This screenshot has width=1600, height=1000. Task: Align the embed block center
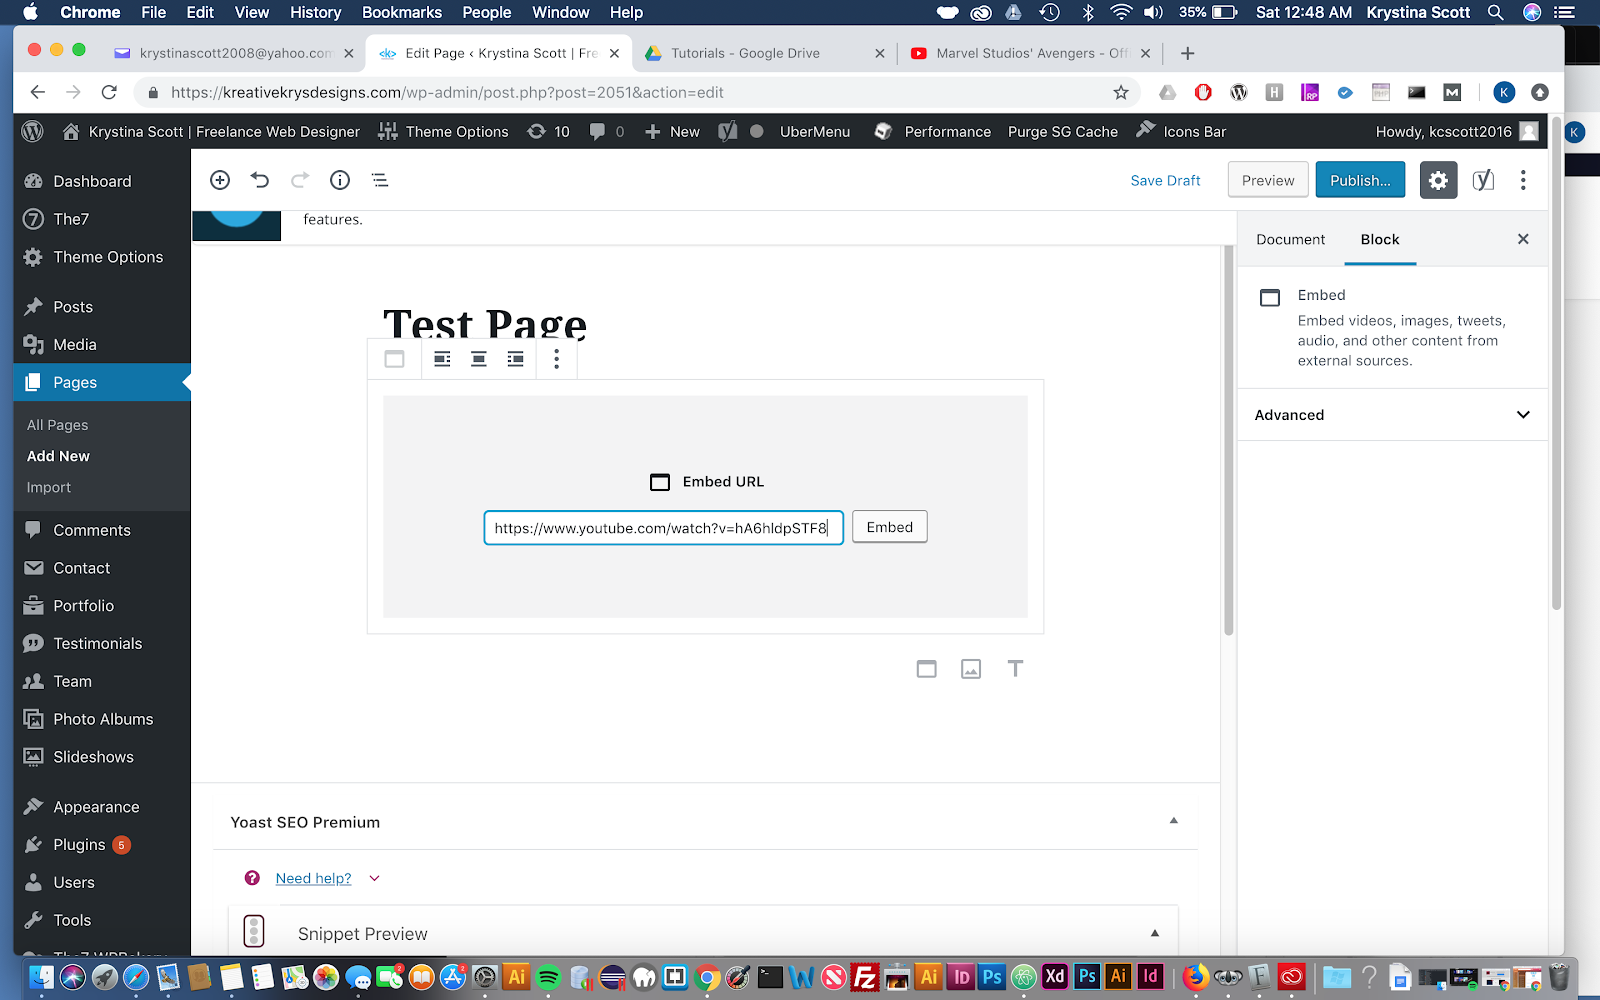(x=479, y=359)
